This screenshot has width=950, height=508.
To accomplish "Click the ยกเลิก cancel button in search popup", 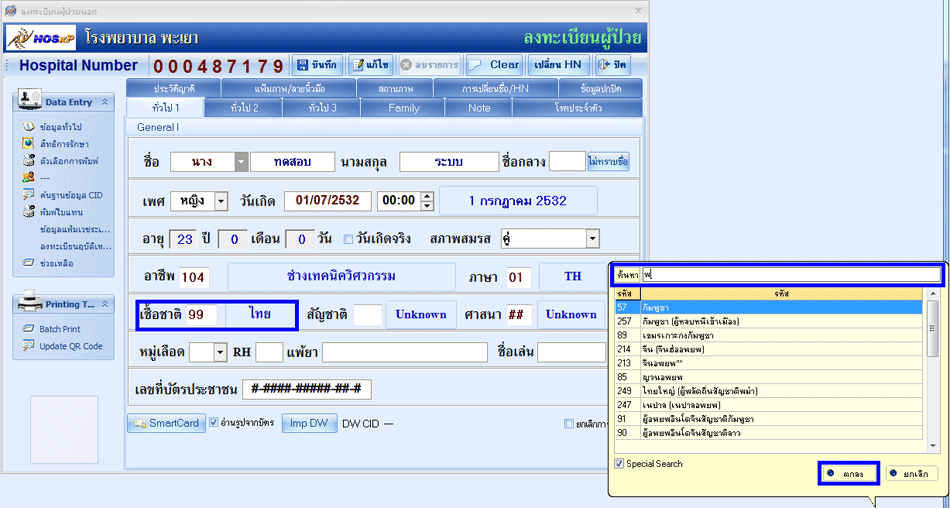I will (x=911, y=473).
